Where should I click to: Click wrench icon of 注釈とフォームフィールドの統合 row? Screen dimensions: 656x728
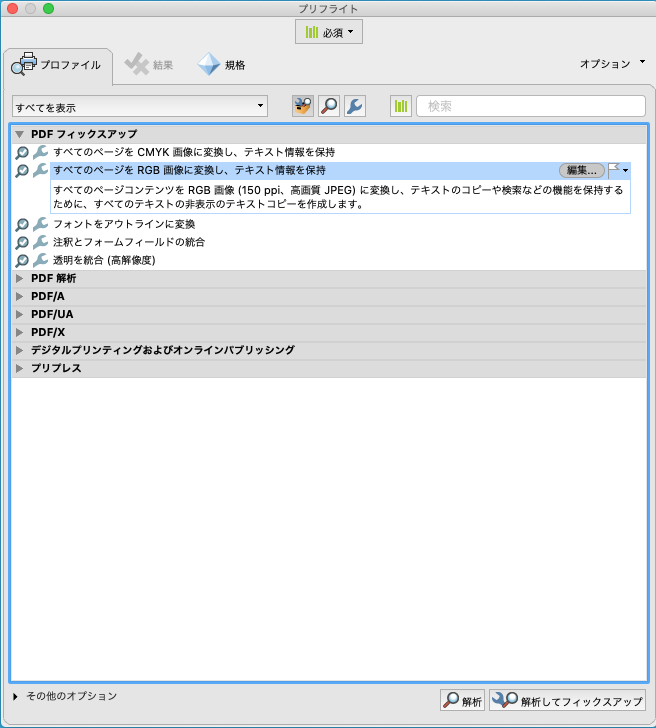pyautogui.click(x=40, y=242)
